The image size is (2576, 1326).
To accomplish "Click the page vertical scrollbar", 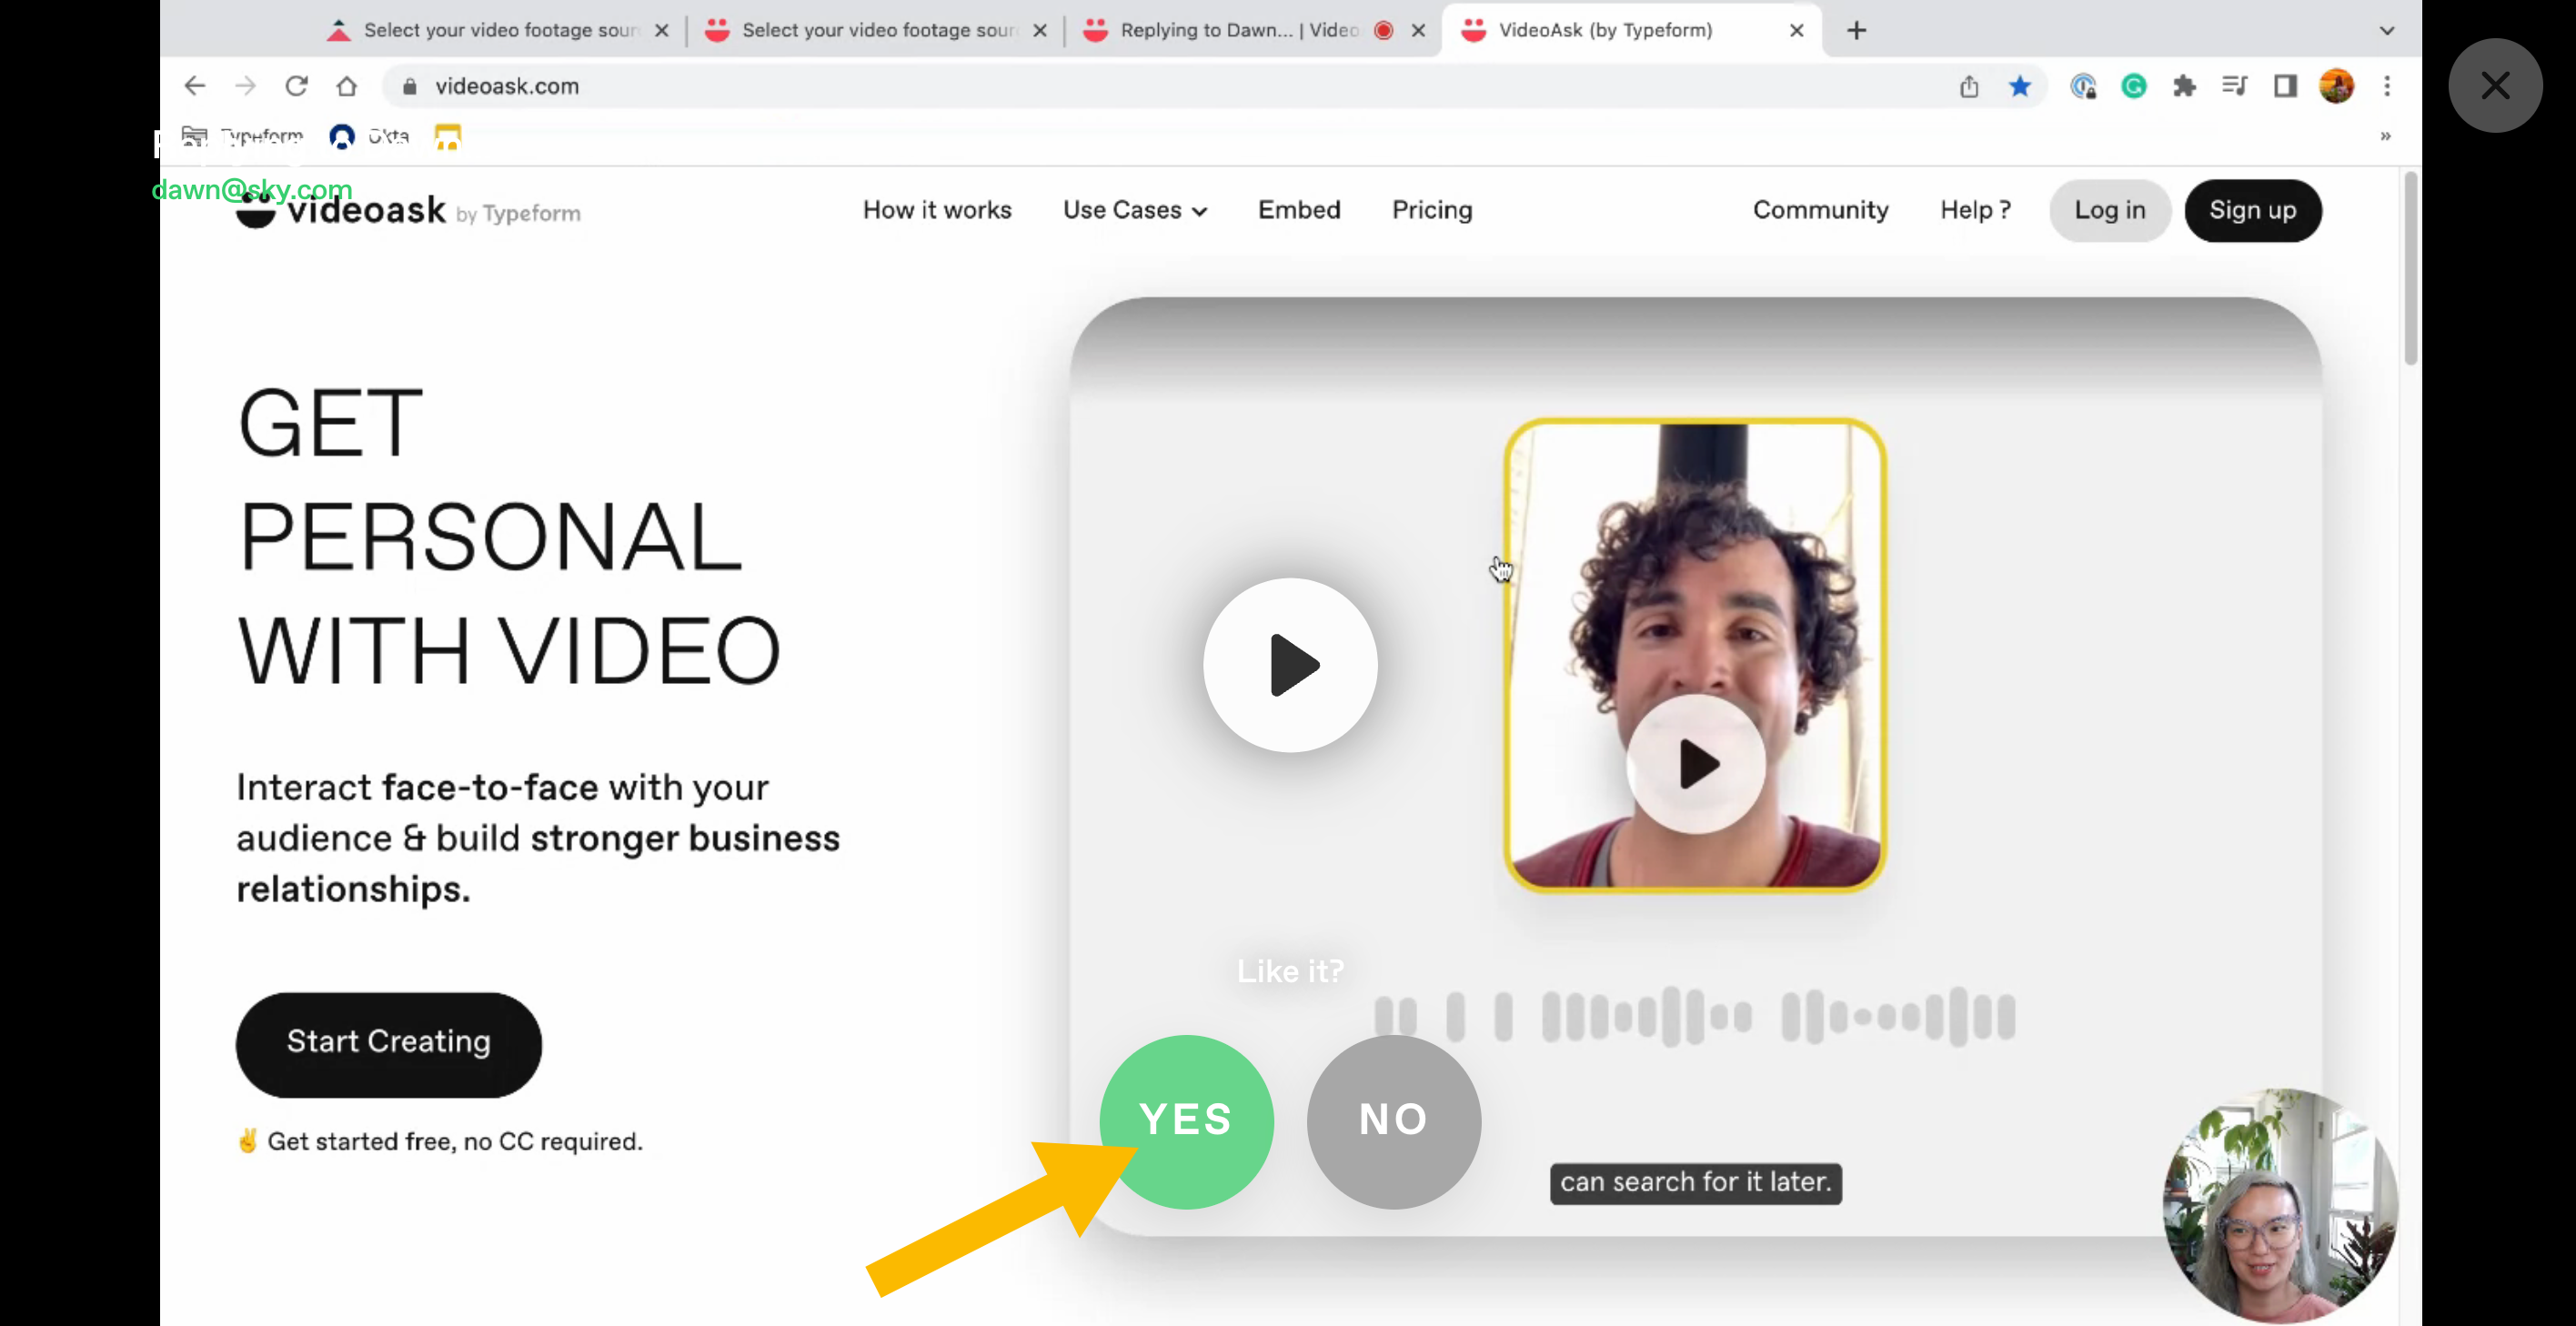I will click(2410, 268).
